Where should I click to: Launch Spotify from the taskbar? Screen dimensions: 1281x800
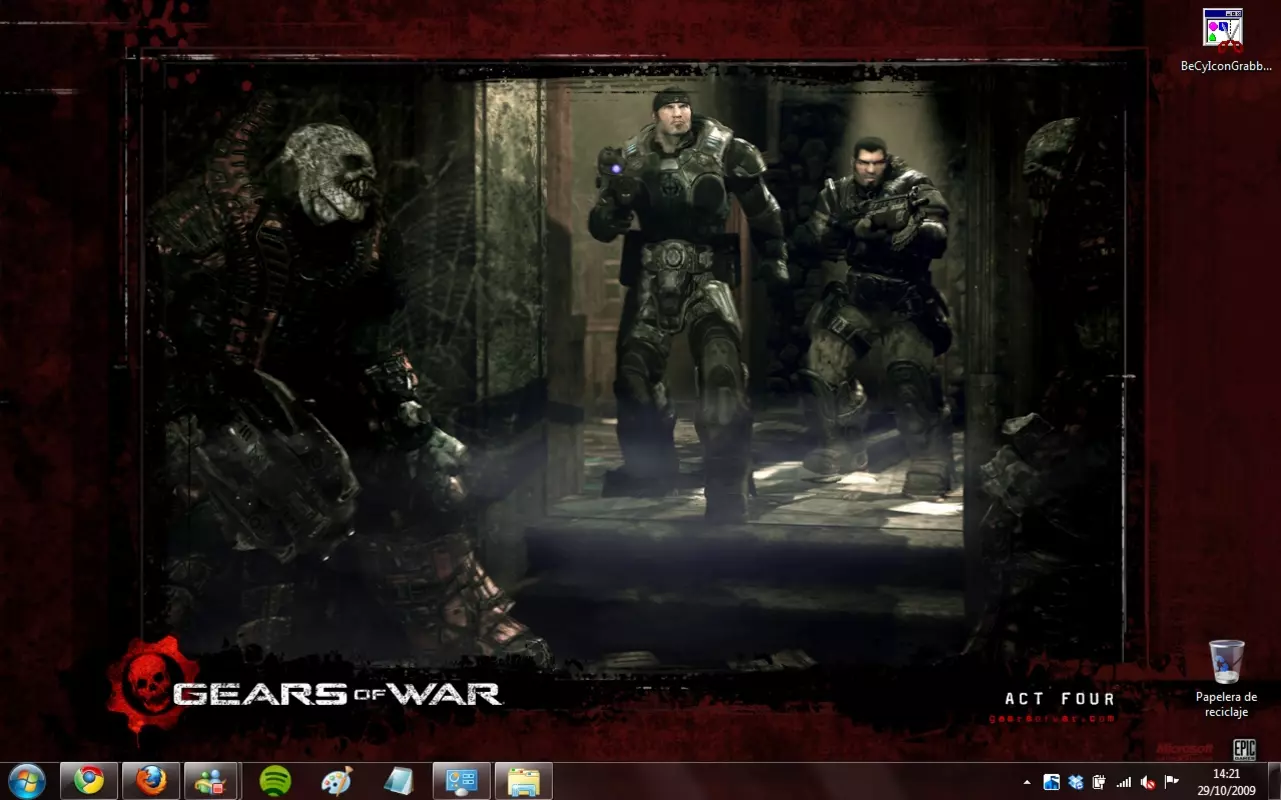pos(275,780)
